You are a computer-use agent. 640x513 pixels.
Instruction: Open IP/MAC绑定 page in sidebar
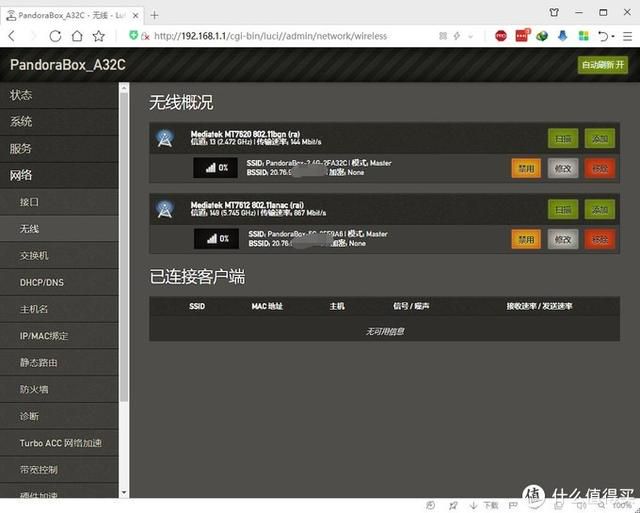click(59, 336)
